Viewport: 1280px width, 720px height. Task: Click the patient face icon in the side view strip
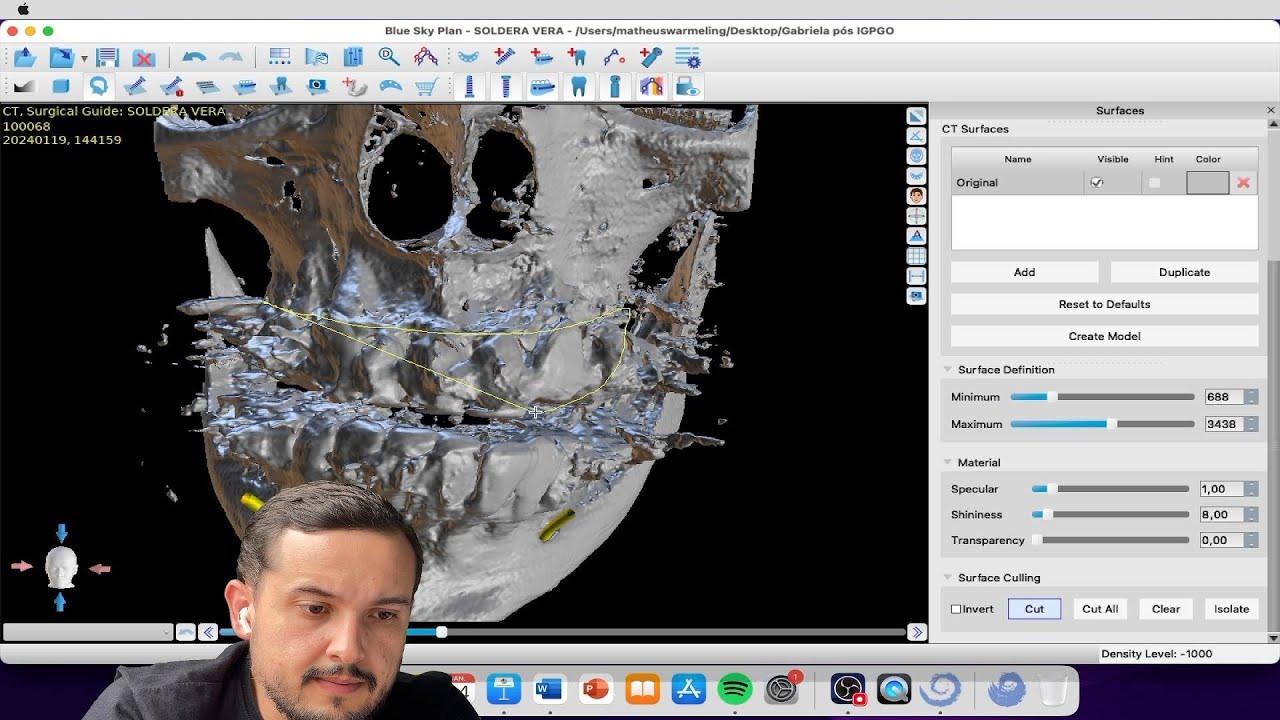[916, 196]
